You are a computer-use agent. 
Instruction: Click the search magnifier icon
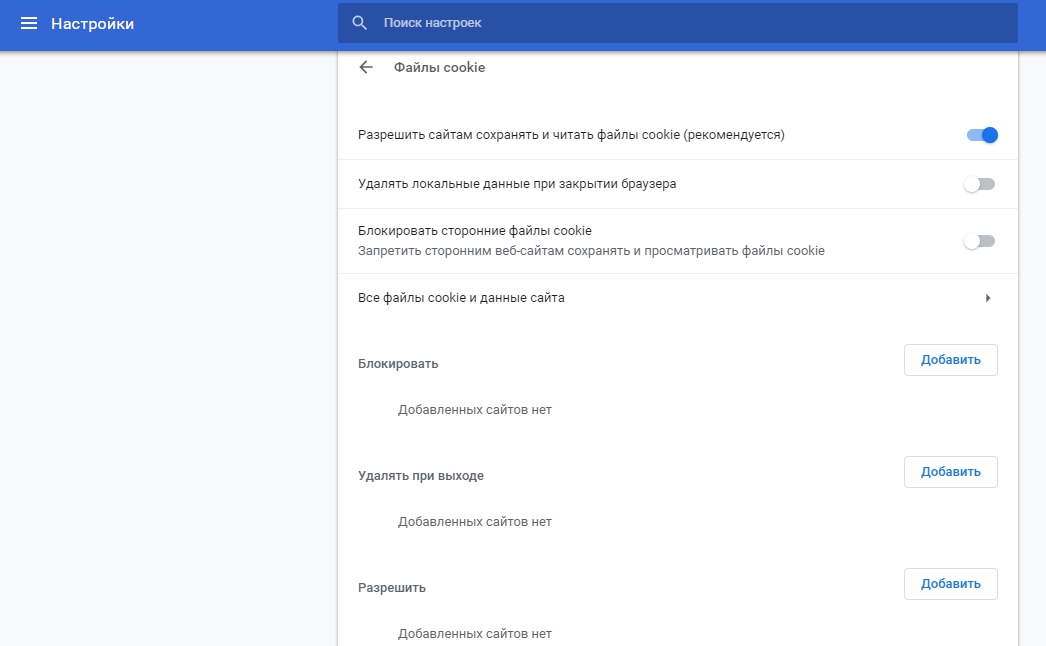coord(359,22)
